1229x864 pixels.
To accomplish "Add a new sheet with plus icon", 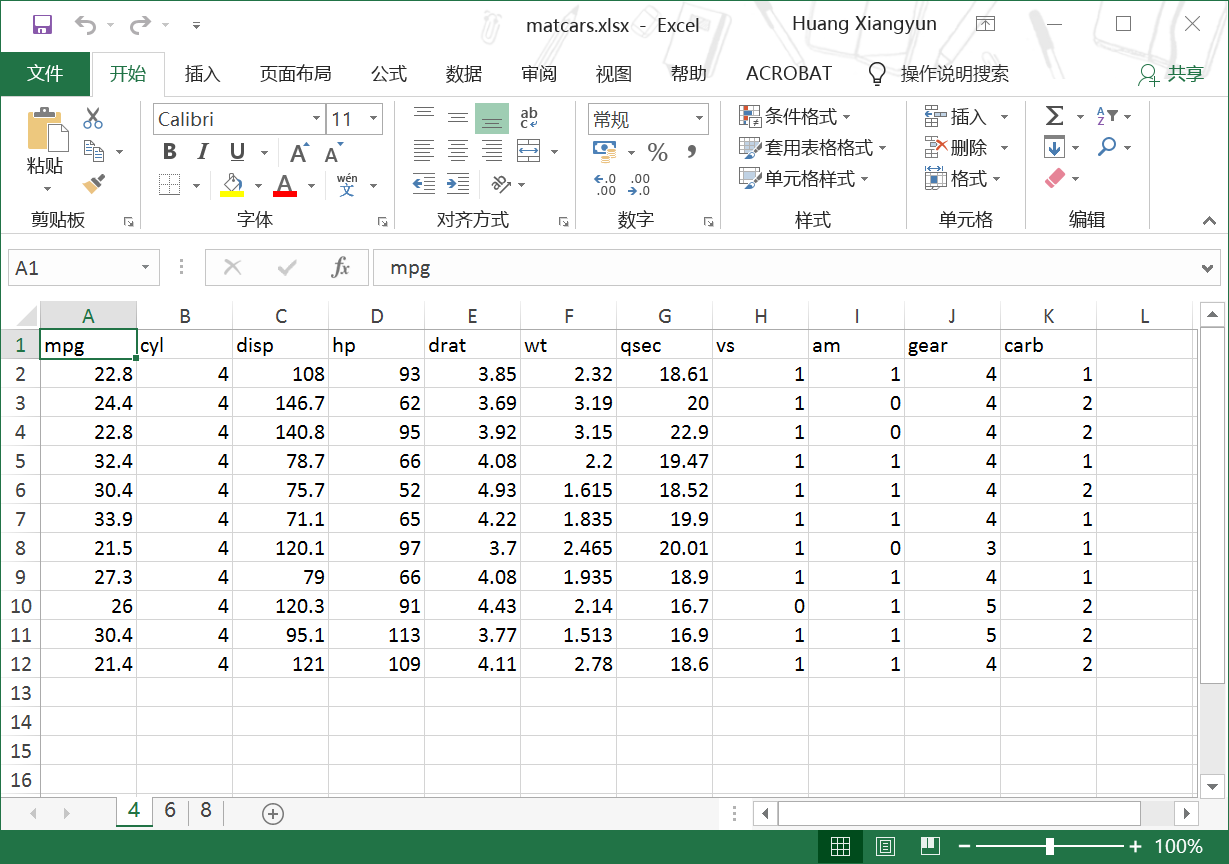I will point(272,813).
